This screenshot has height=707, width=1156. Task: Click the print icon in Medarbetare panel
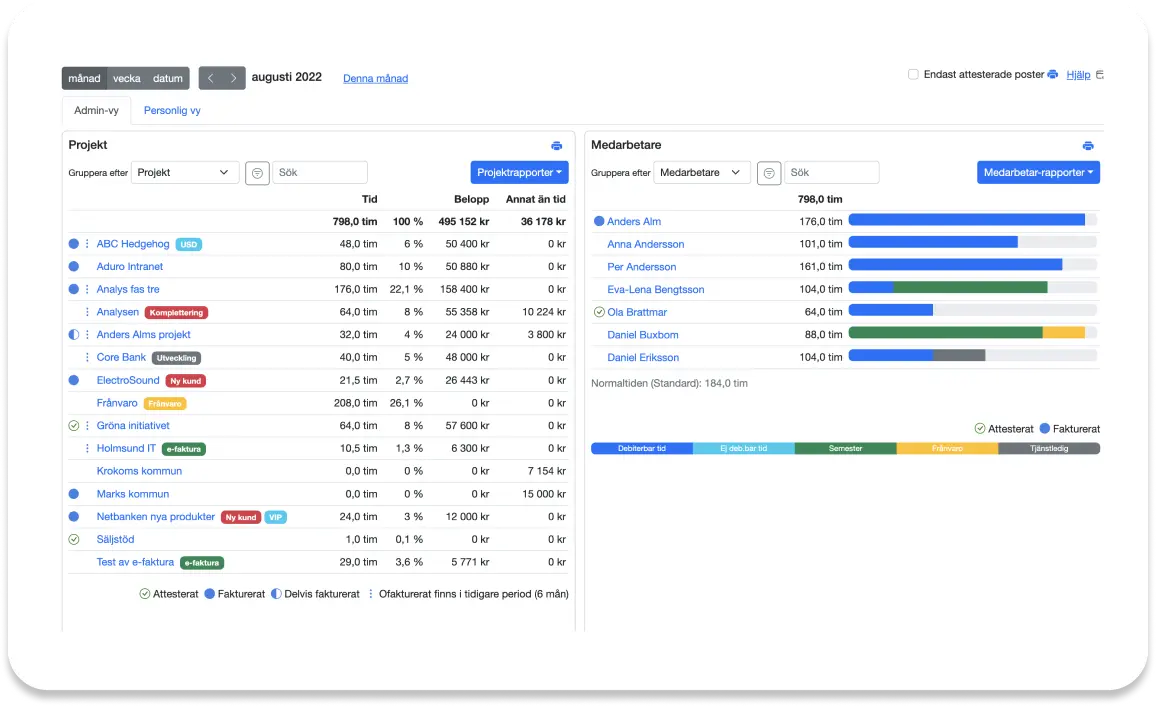[x=1088, y=146]
